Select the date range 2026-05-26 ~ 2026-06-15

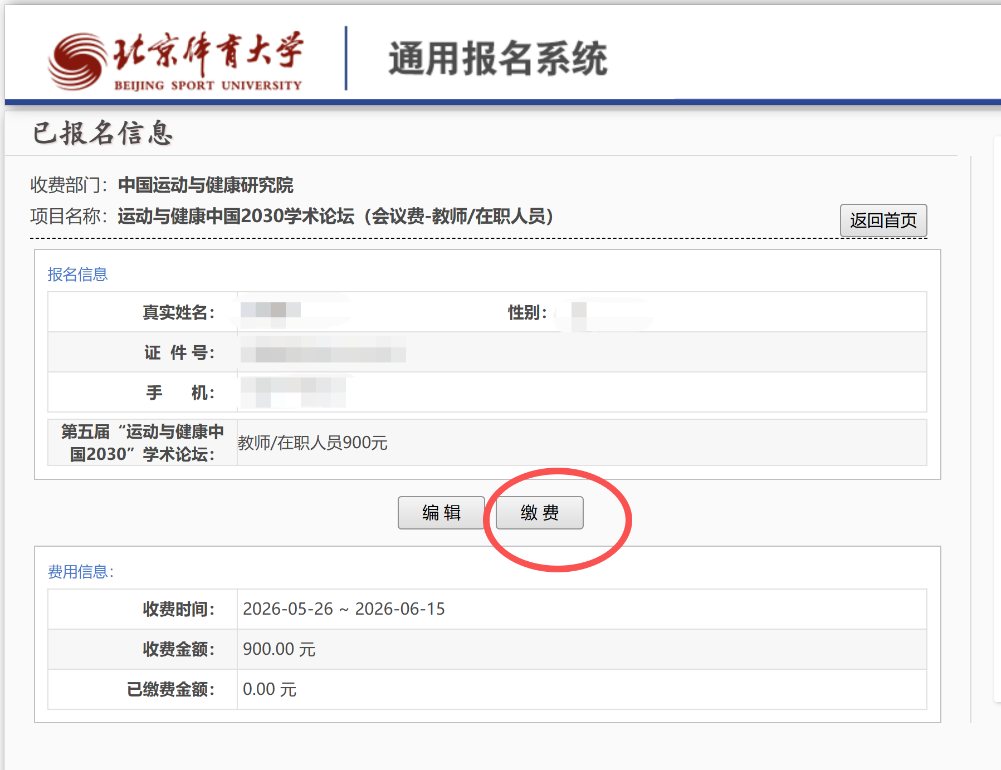(x=343, y=609)
